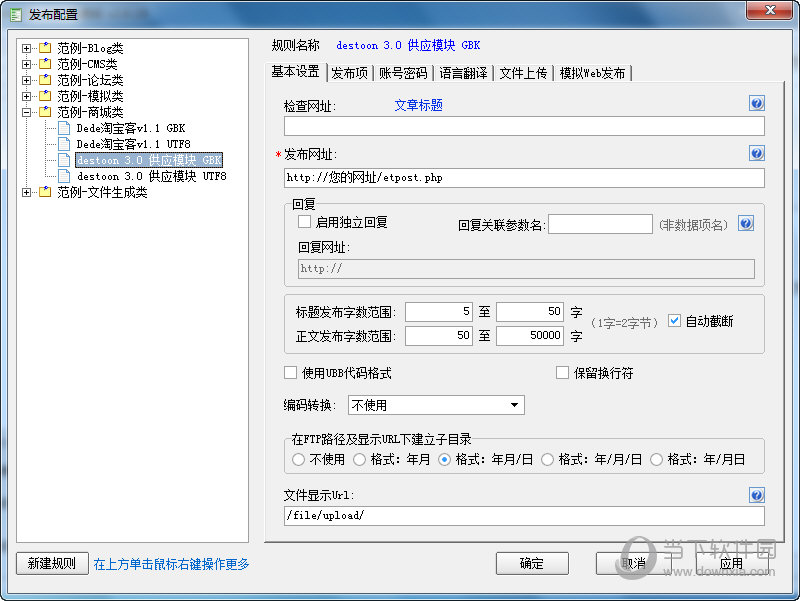Switch to 文件上传 tab

click(523, 73)
